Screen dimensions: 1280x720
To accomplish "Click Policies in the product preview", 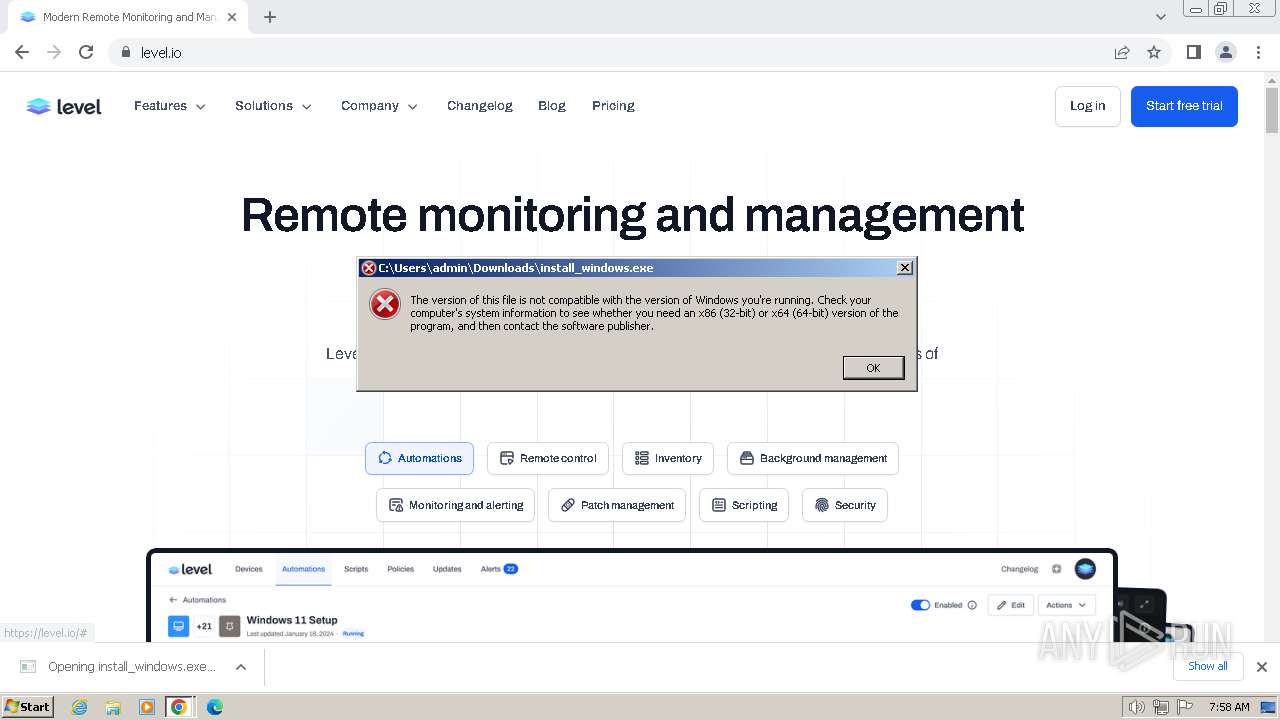I will tap(401, 569).
